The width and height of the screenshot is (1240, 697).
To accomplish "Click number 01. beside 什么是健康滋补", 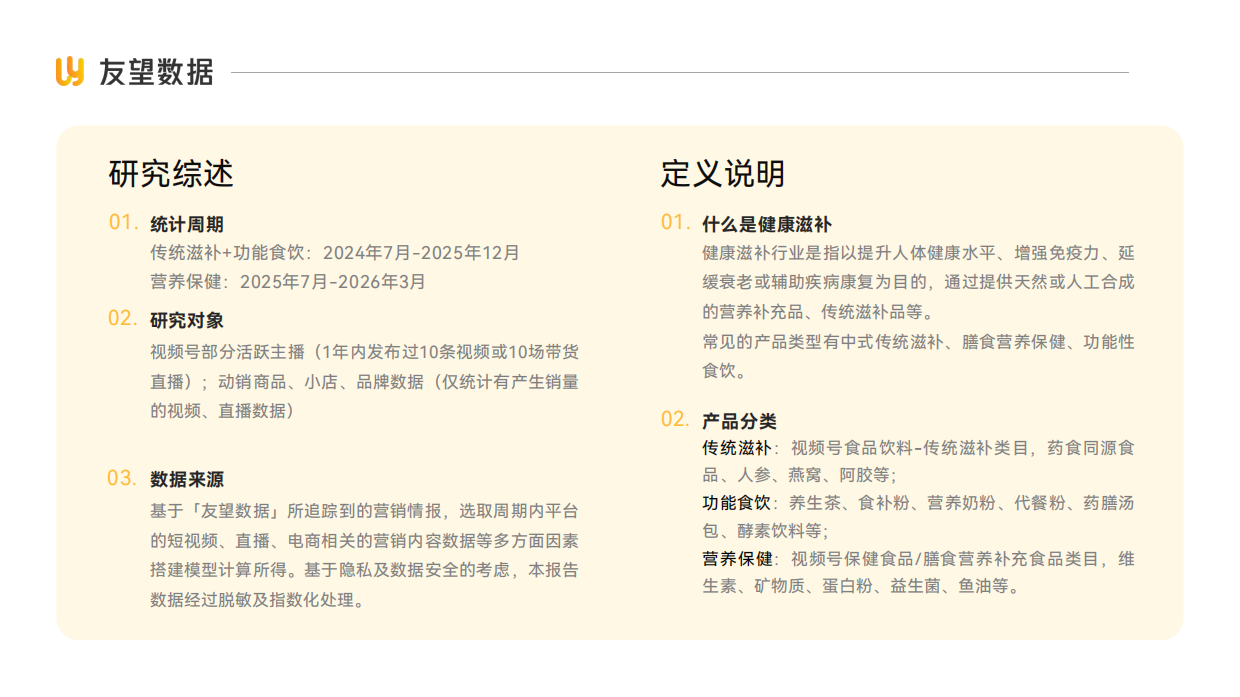I will 675,222.
